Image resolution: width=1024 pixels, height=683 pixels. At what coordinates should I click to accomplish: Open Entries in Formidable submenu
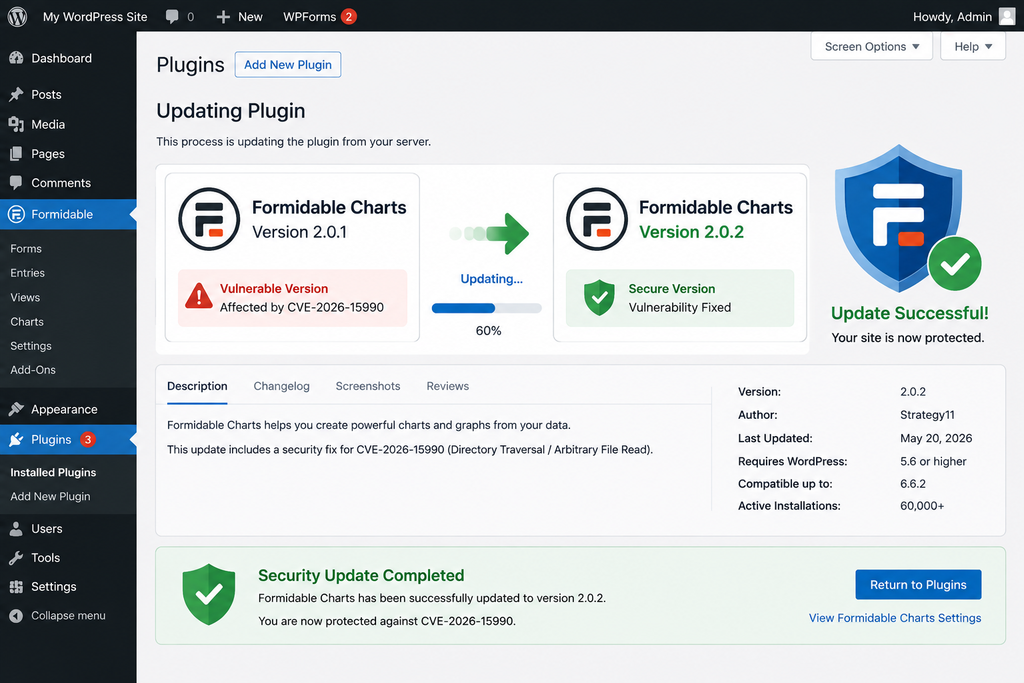coord(27,273)
